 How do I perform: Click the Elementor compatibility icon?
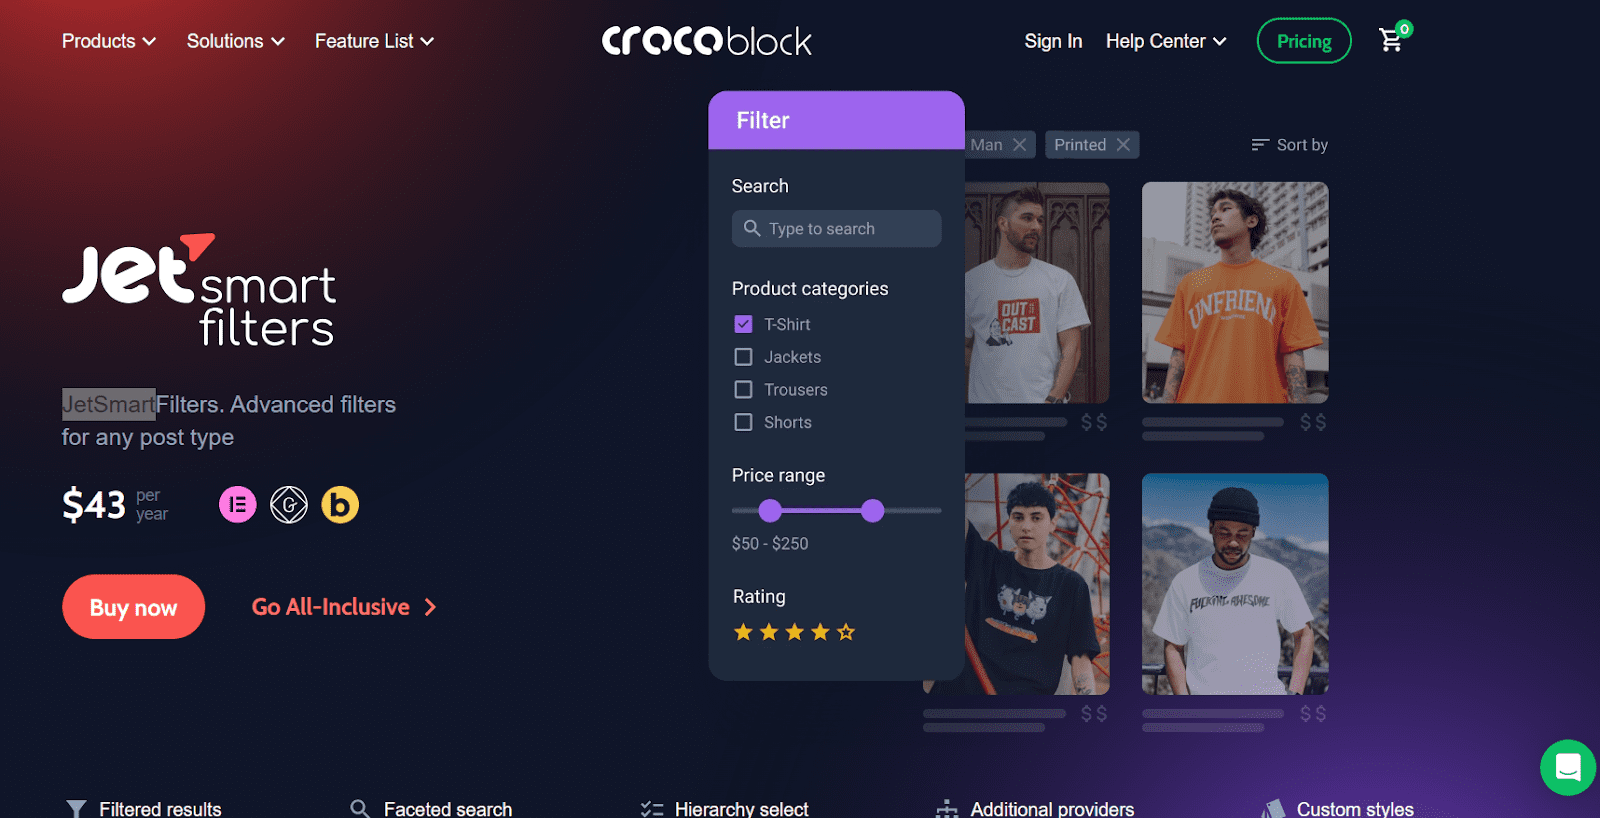tap(238, 505)
